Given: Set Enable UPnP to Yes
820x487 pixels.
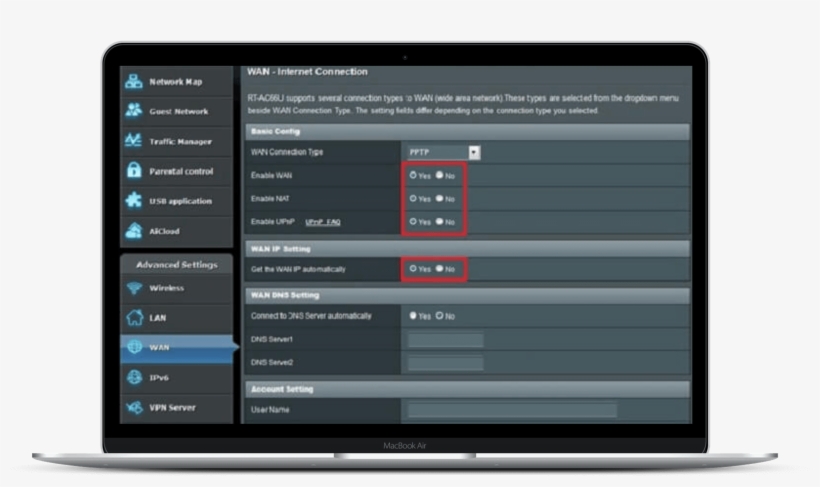Looking at the screenshot, I should (413, 221).
